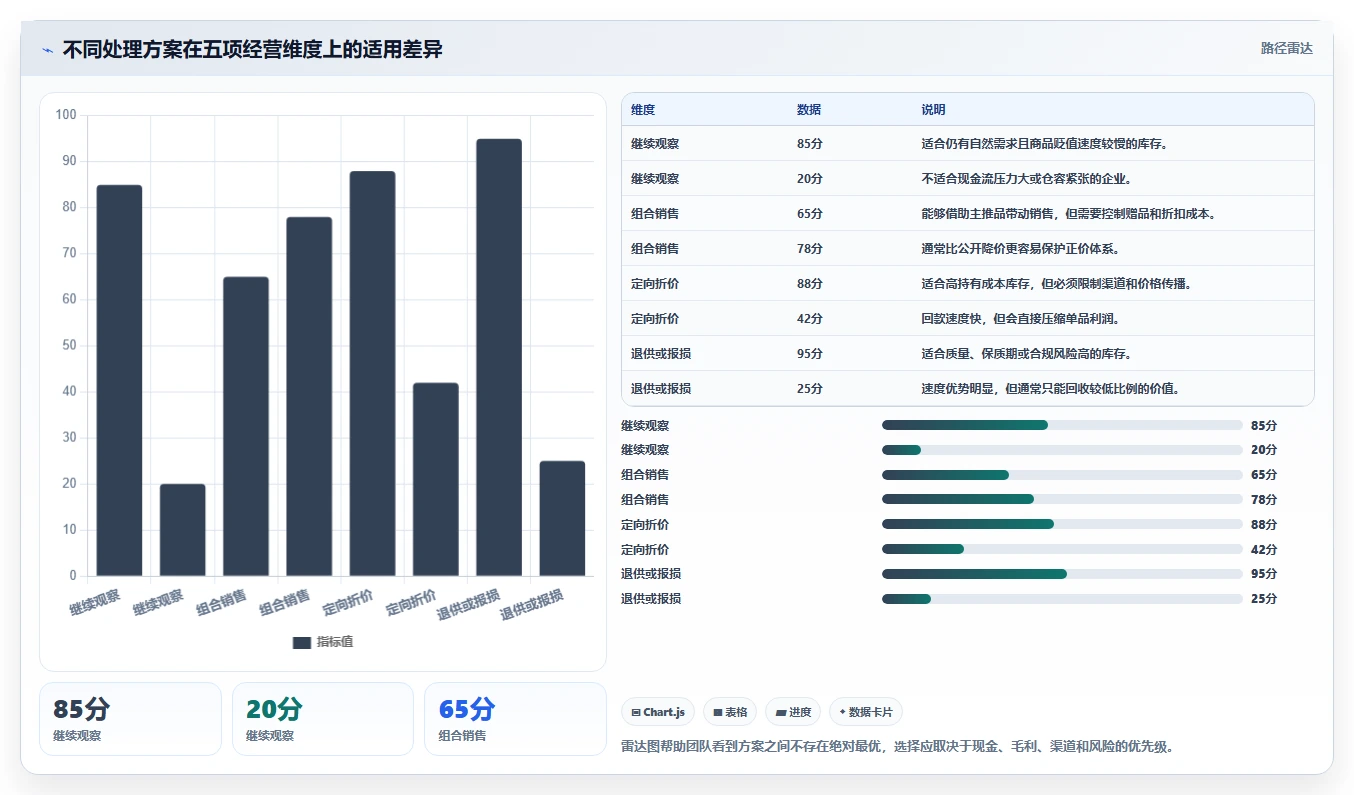This screenshot has width=1354, height=795.
Task: Open the green 20分 继续观察 data card
Action: (322, 719)
